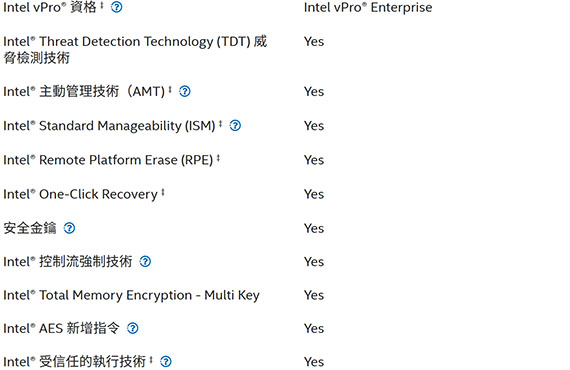570x370 pixels.
Task: Click help icon for 控制流強制技術
Action: click(x=145, y=262)
